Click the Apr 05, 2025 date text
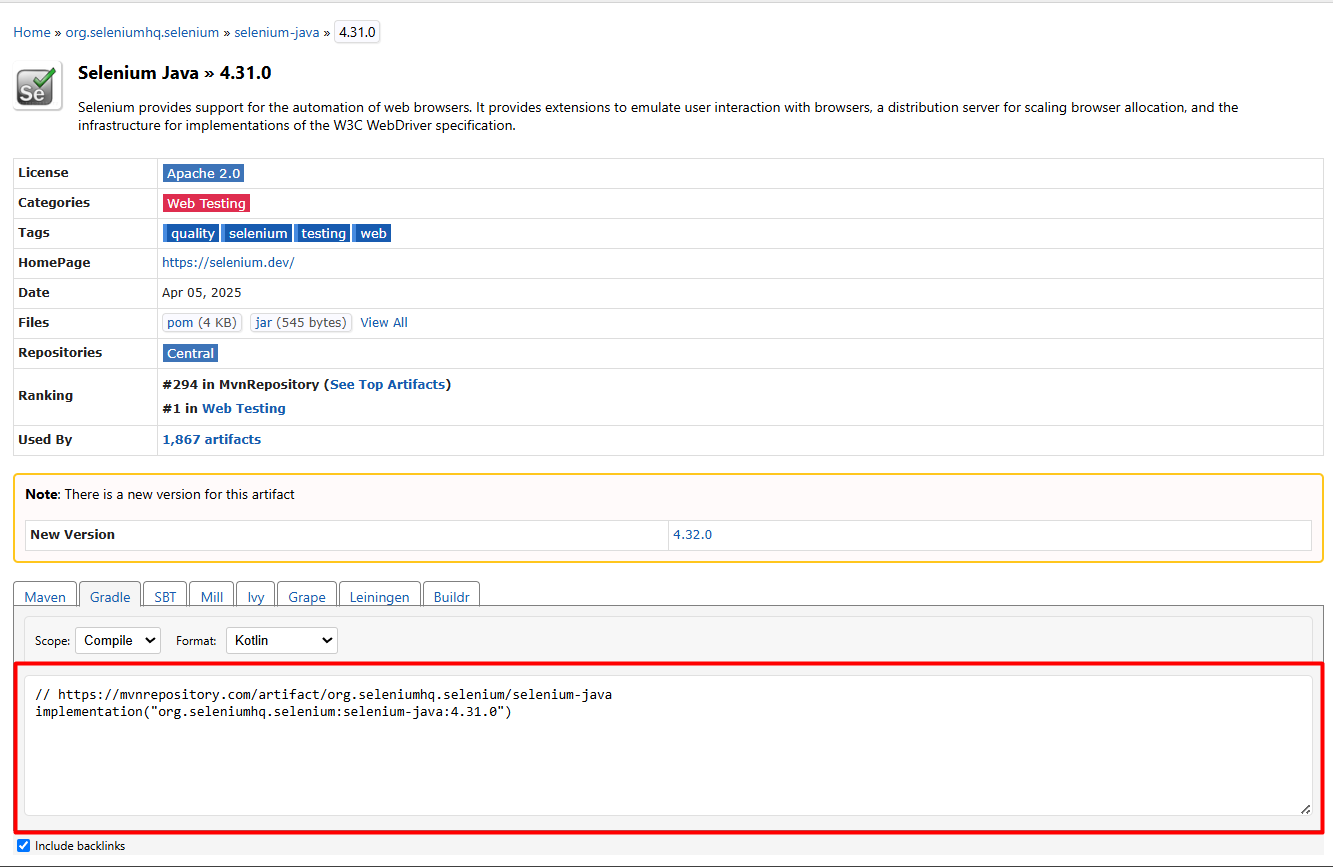Viewport: 1333px width, 867px height. (x=202, y=293)
